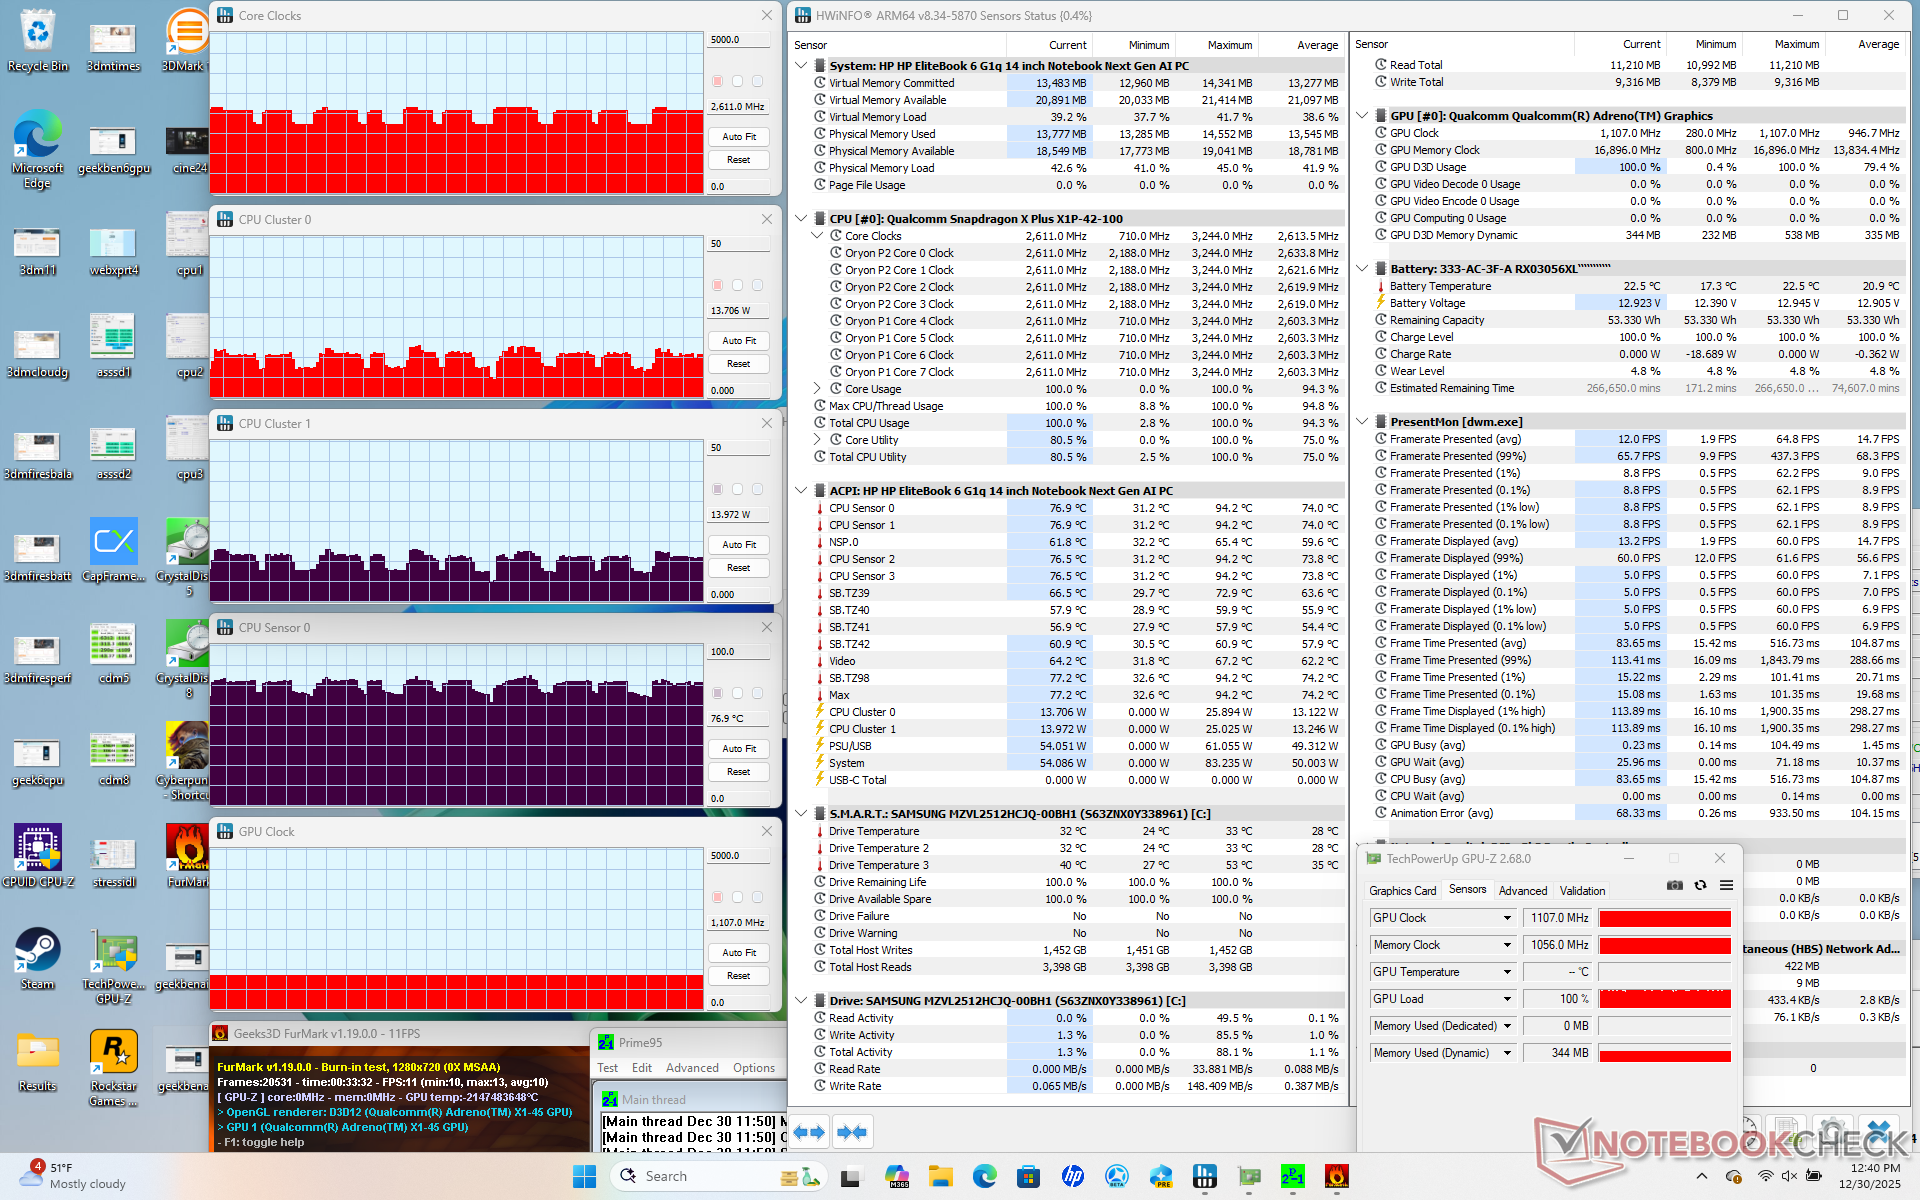This screenshot has width=1920, height=1200.
Task: Open GPU Load sensor dropdown
Action: (1507, 999)
